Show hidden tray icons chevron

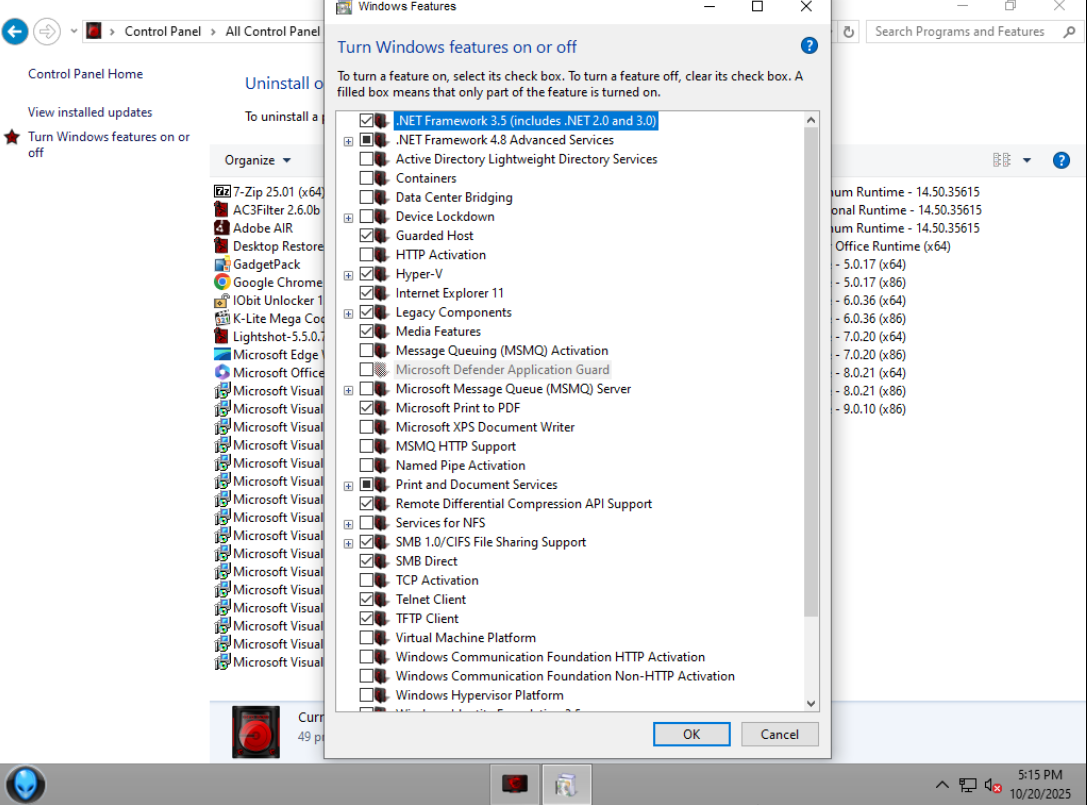point(942,785)
